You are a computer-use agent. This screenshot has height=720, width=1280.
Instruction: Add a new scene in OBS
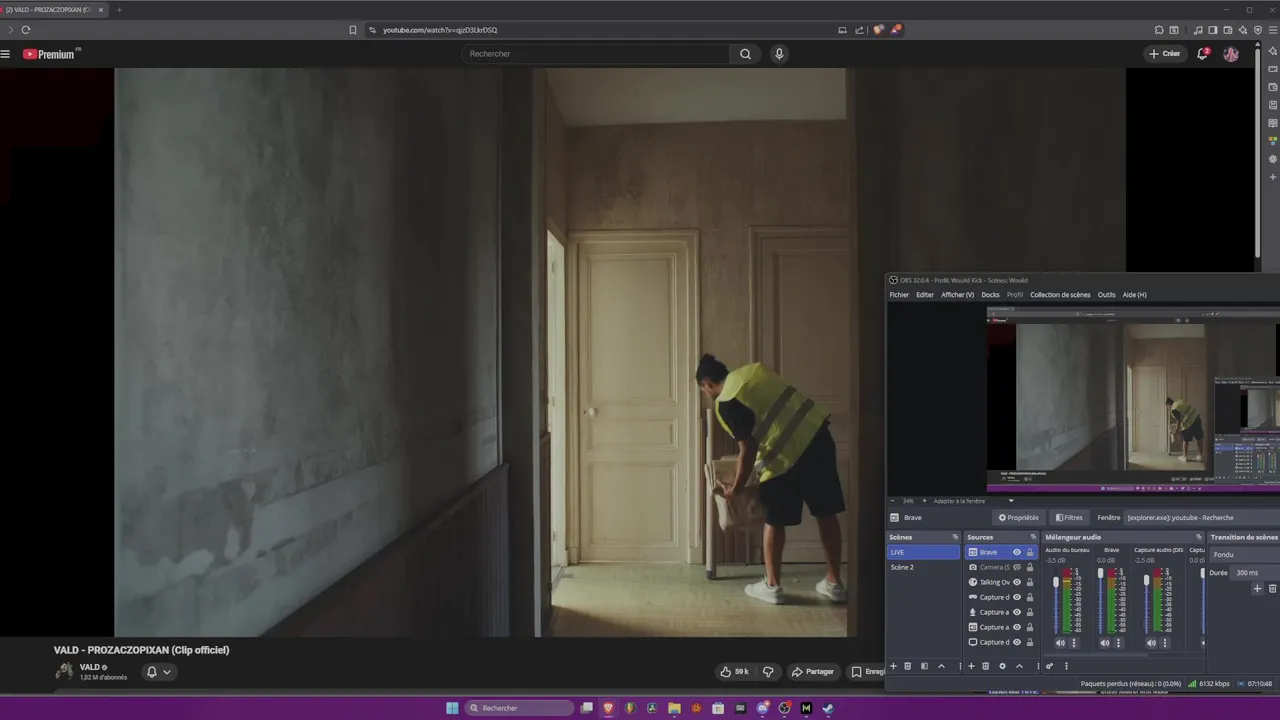coord(893,666)
